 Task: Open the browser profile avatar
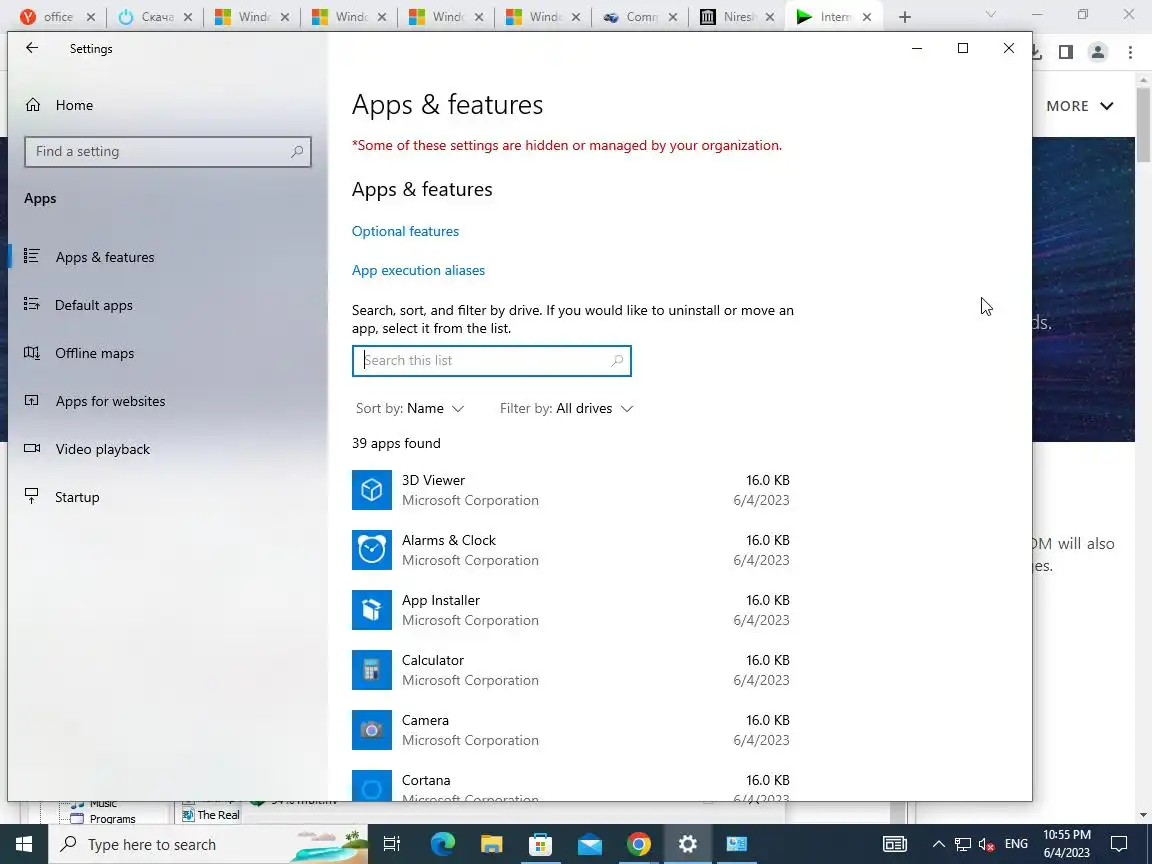pos(1098,51)
